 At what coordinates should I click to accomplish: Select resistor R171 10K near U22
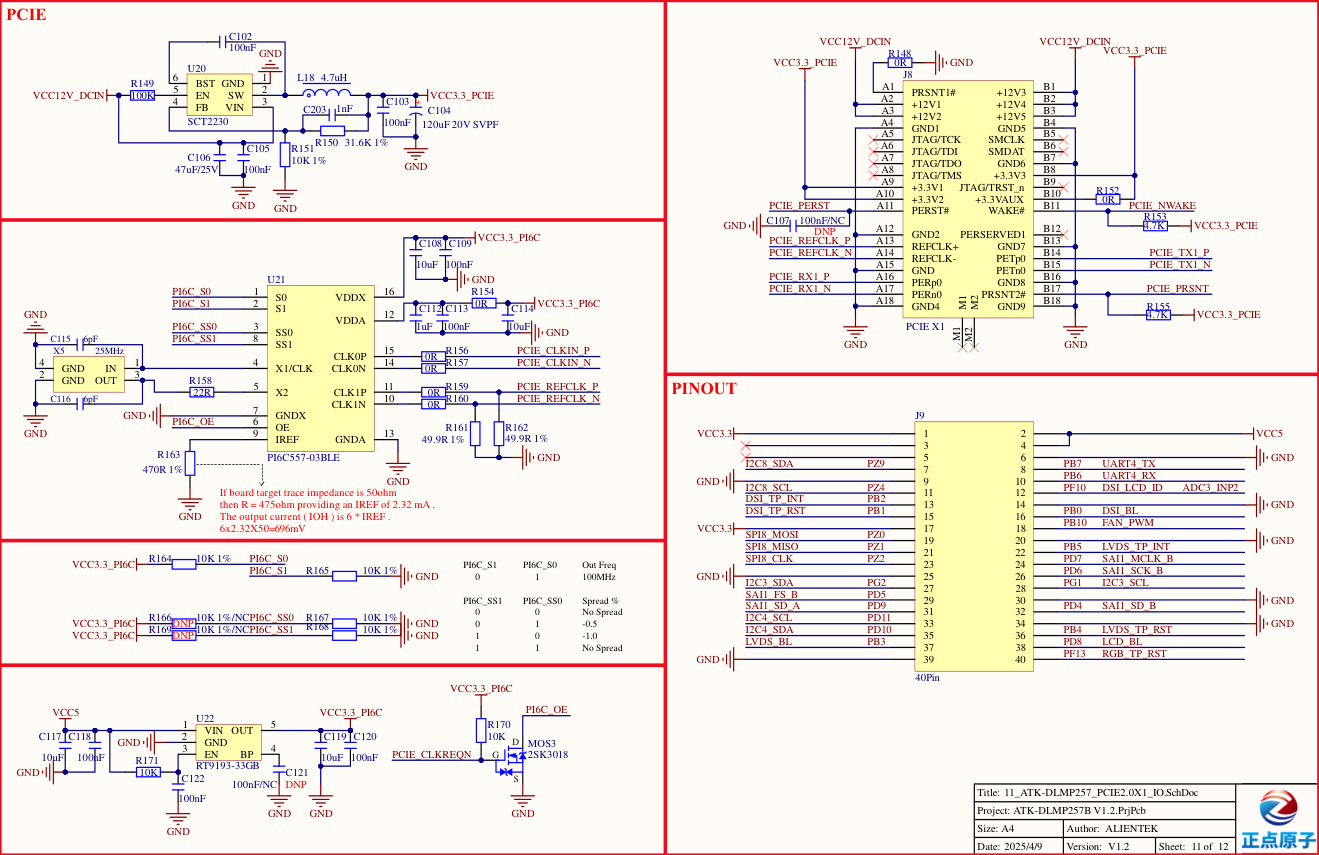click(x=148, y=772)
